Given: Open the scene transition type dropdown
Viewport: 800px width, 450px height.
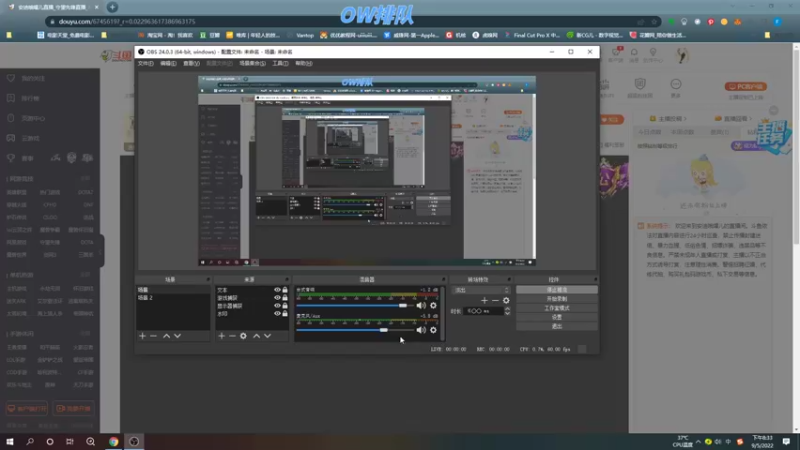Looking at the screenshot, I should point(481,290).
